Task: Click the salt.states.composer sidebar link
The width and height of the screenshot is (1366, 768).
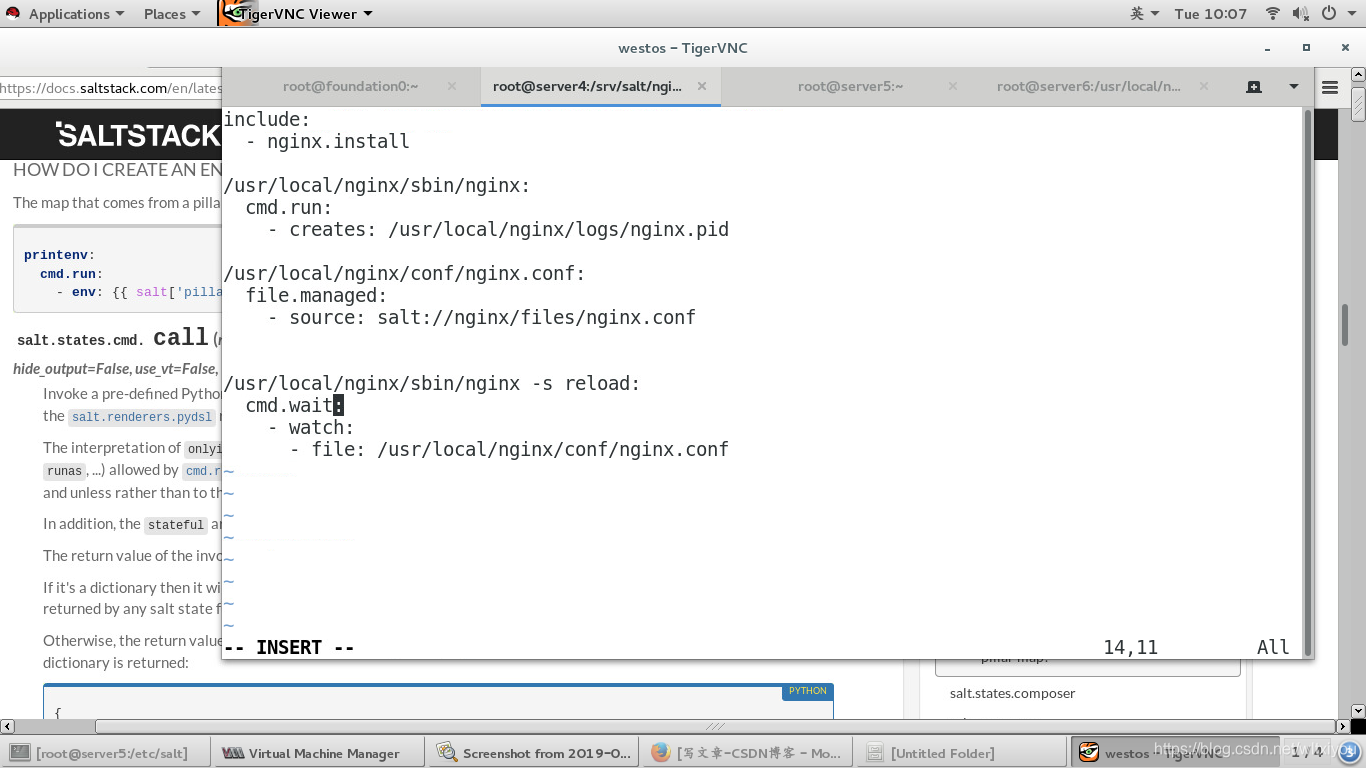Action: tap(1012, 693)
